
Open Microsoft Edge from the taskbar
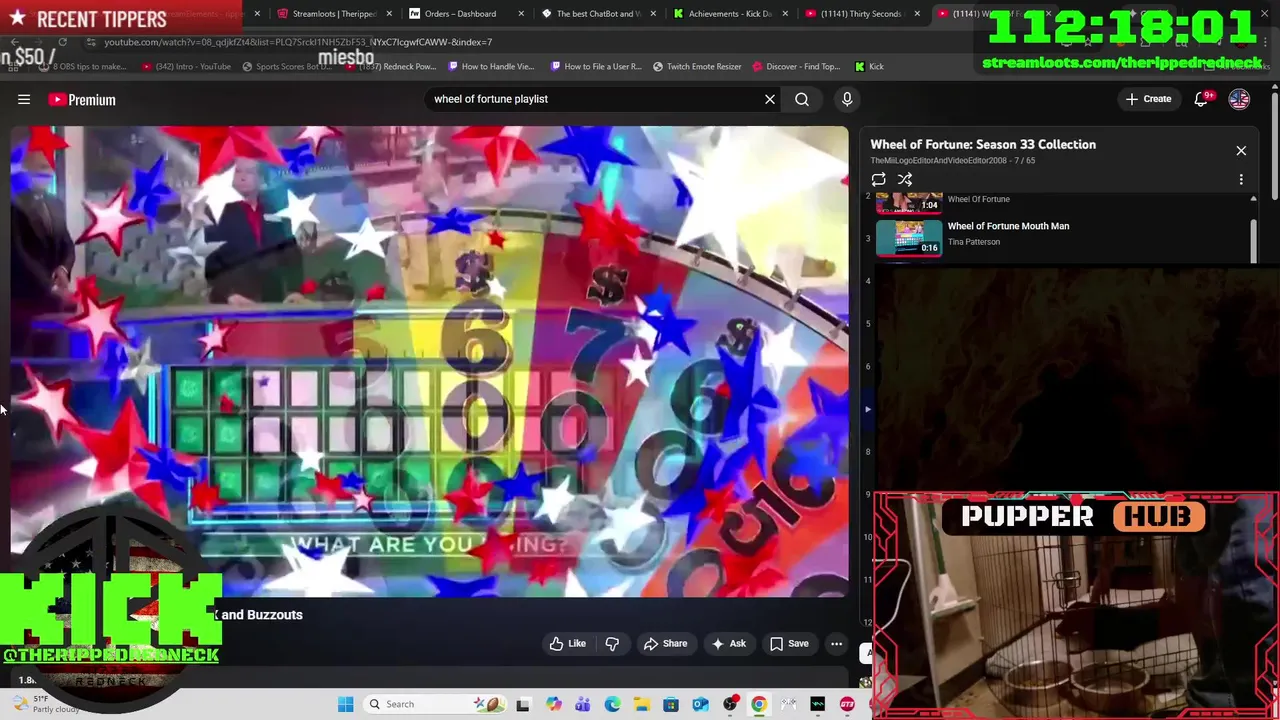coord(612,704)
